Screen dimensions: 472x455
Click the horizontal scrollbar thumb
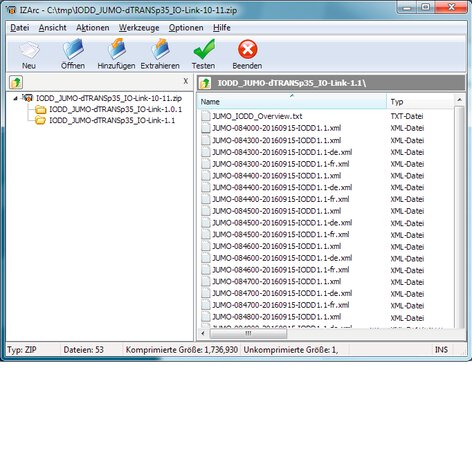point(248,333)
